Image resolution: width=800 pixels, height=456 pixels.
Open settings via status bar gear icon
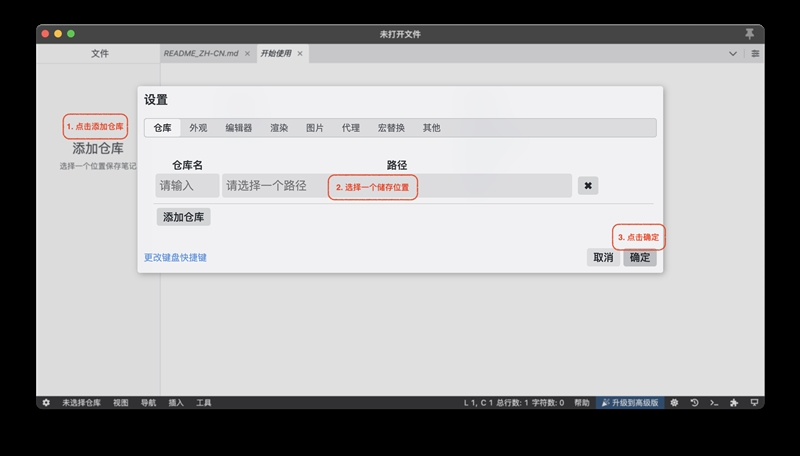(x=46, y=403)
